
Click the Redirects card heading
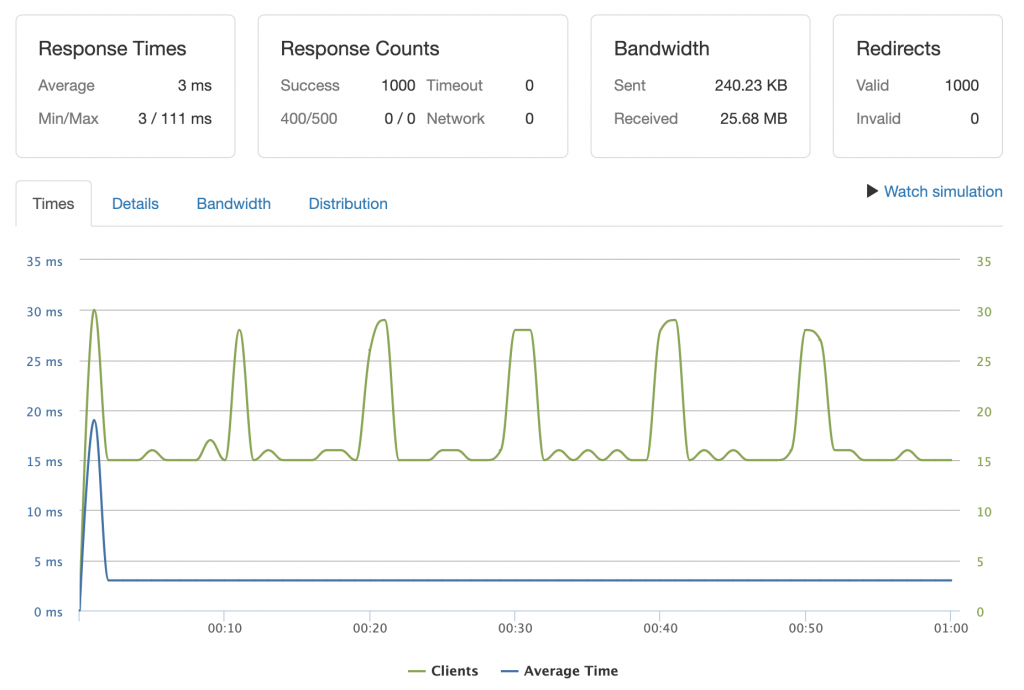898,48
